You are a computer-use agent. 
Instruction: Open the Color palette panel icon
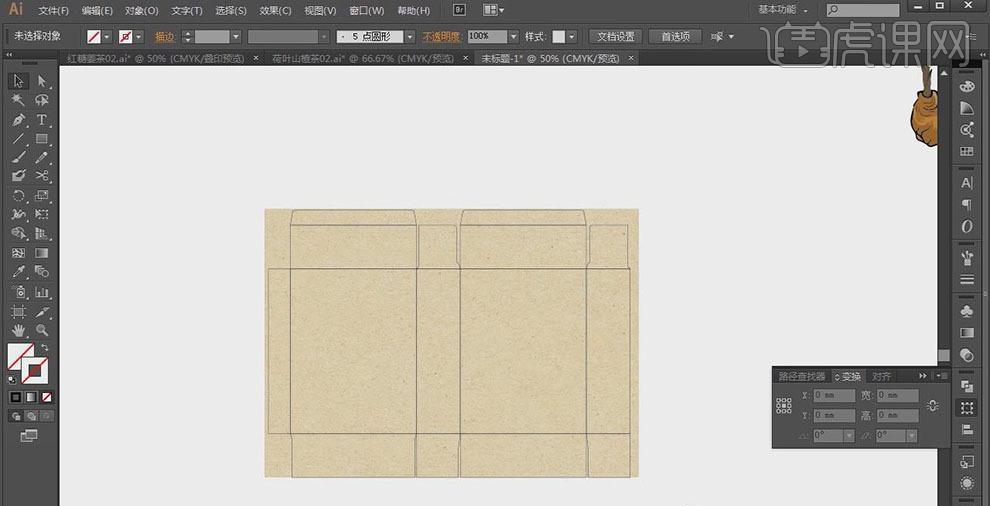[966, 88]
